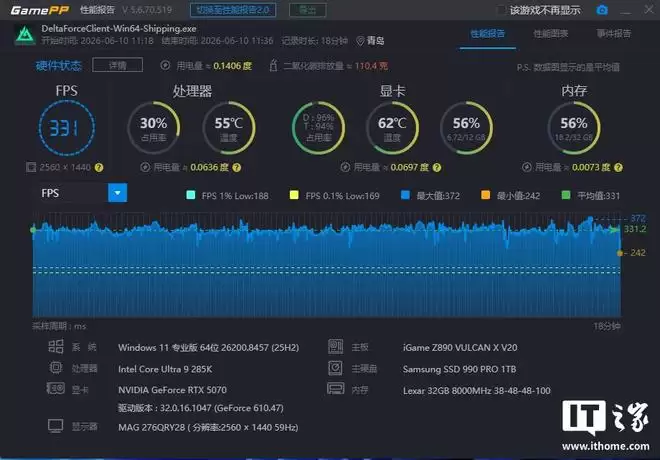
Task: Click the DeltaForceClient-Win64-Shipping.exe title
Action: coord(119,29)
